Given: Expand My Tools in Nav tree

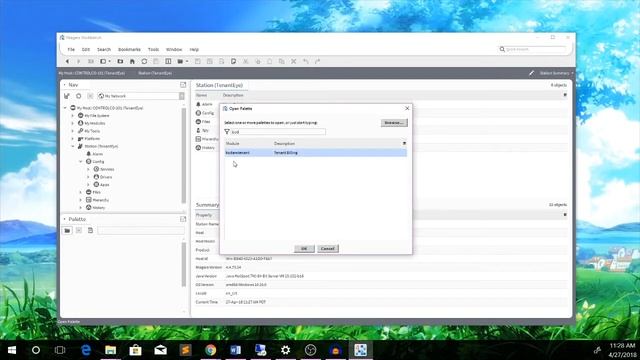Looking at the screenshot, I should coord(73,131).
